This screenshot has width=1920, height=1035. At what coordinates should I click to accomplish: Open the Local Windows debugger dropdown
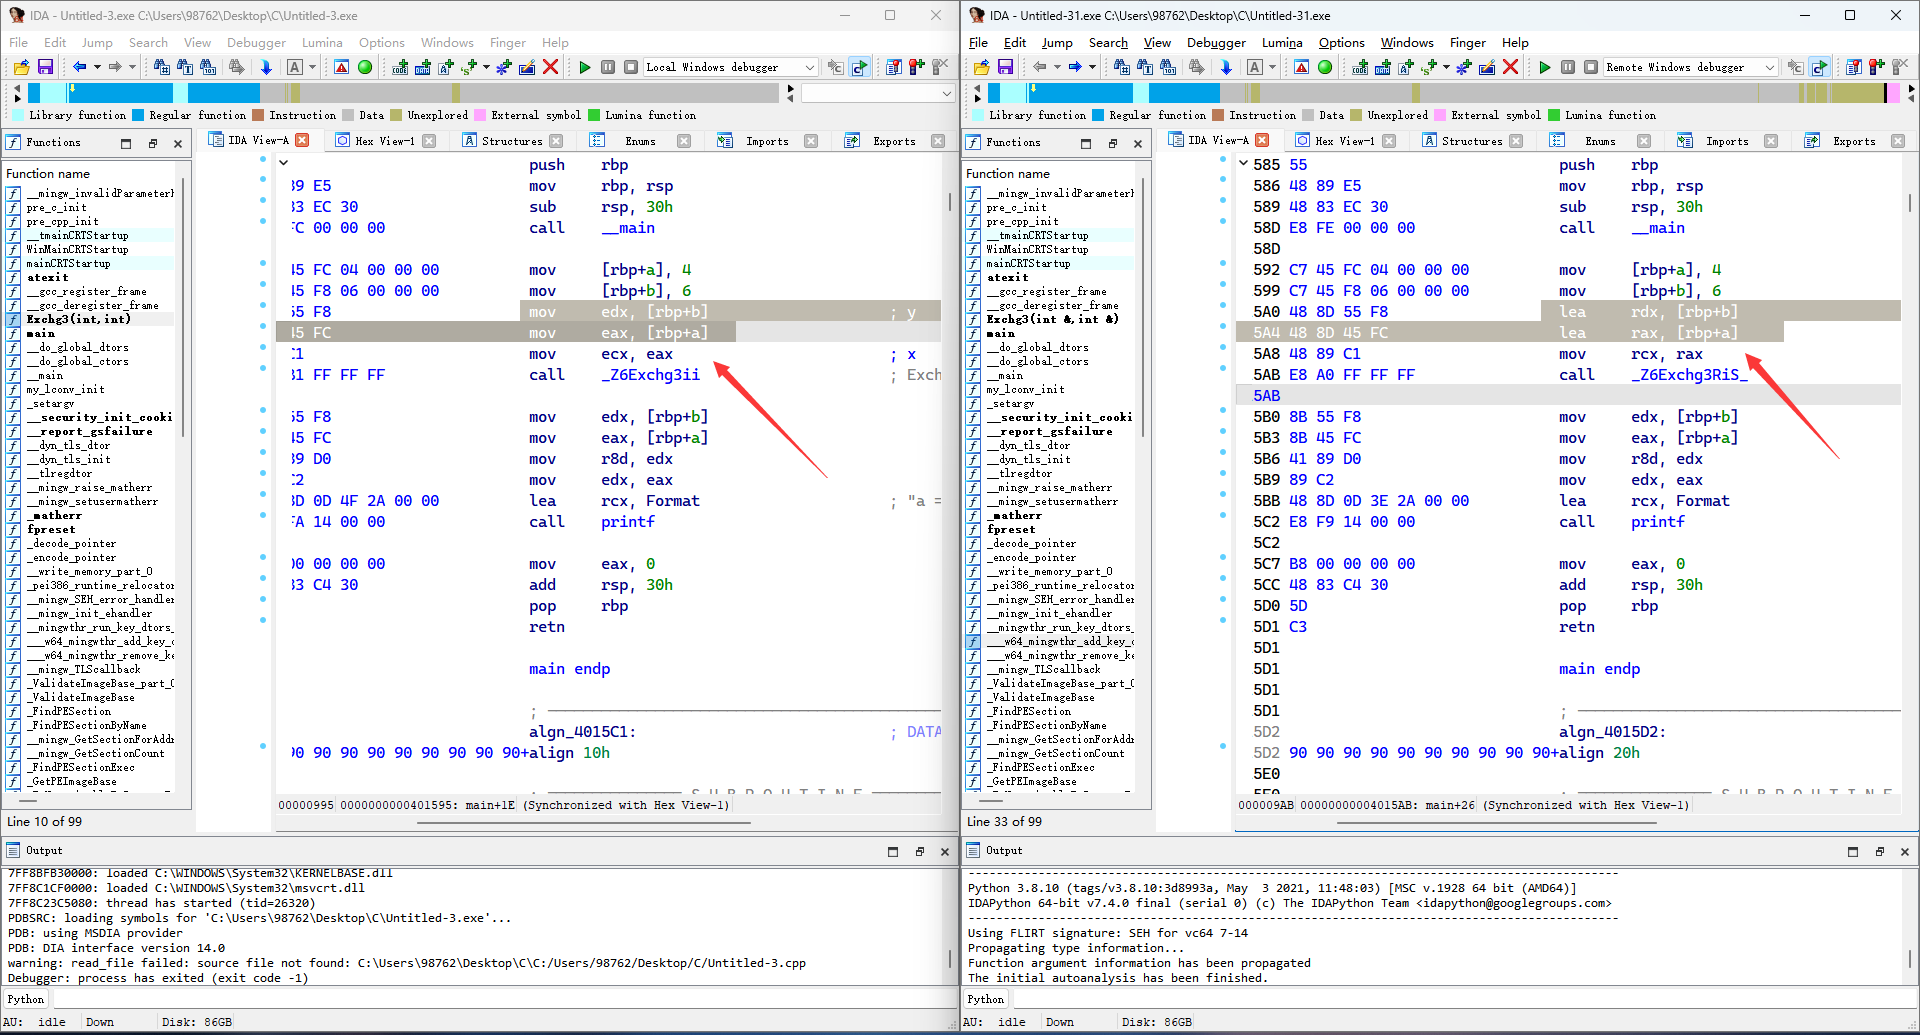click(810, 67)
